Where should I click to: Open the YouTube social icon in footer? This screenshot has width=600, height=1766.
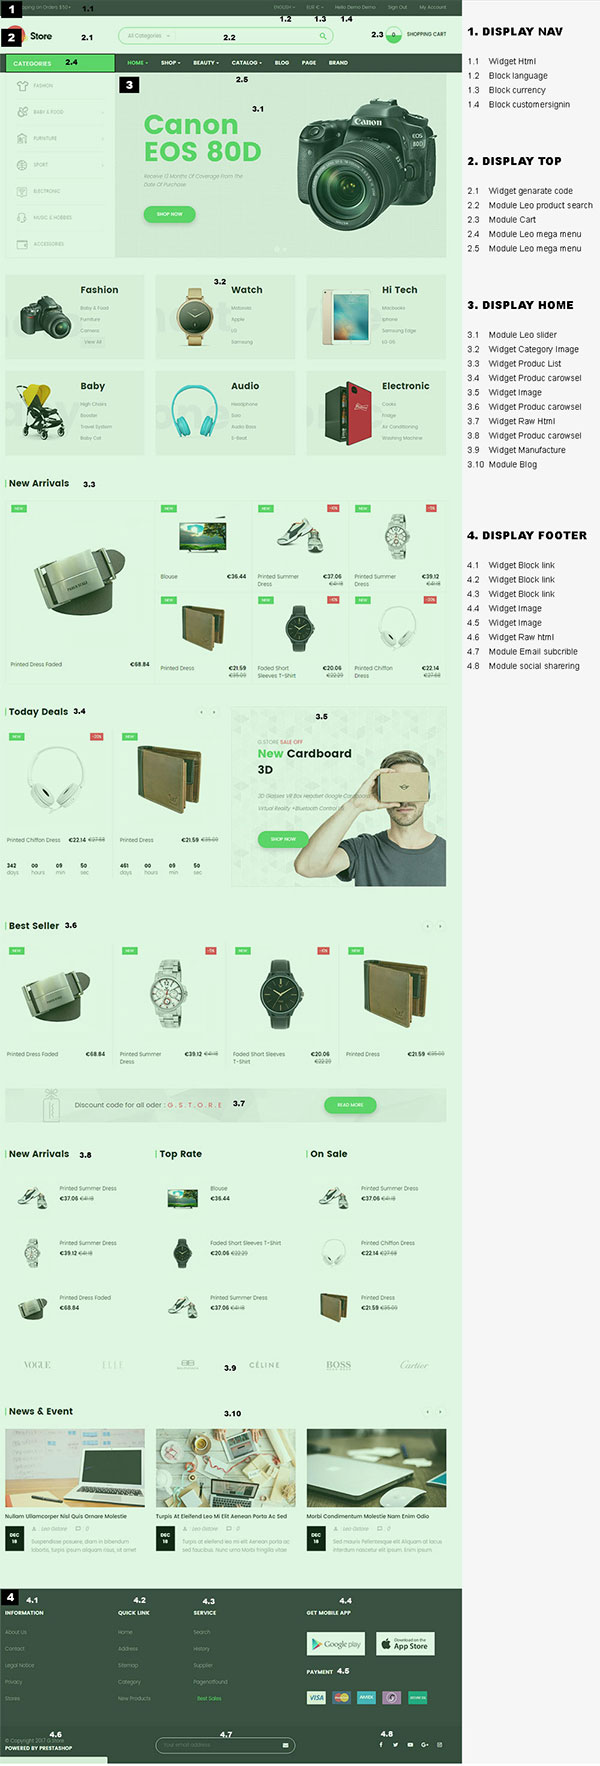point(410,1744)
